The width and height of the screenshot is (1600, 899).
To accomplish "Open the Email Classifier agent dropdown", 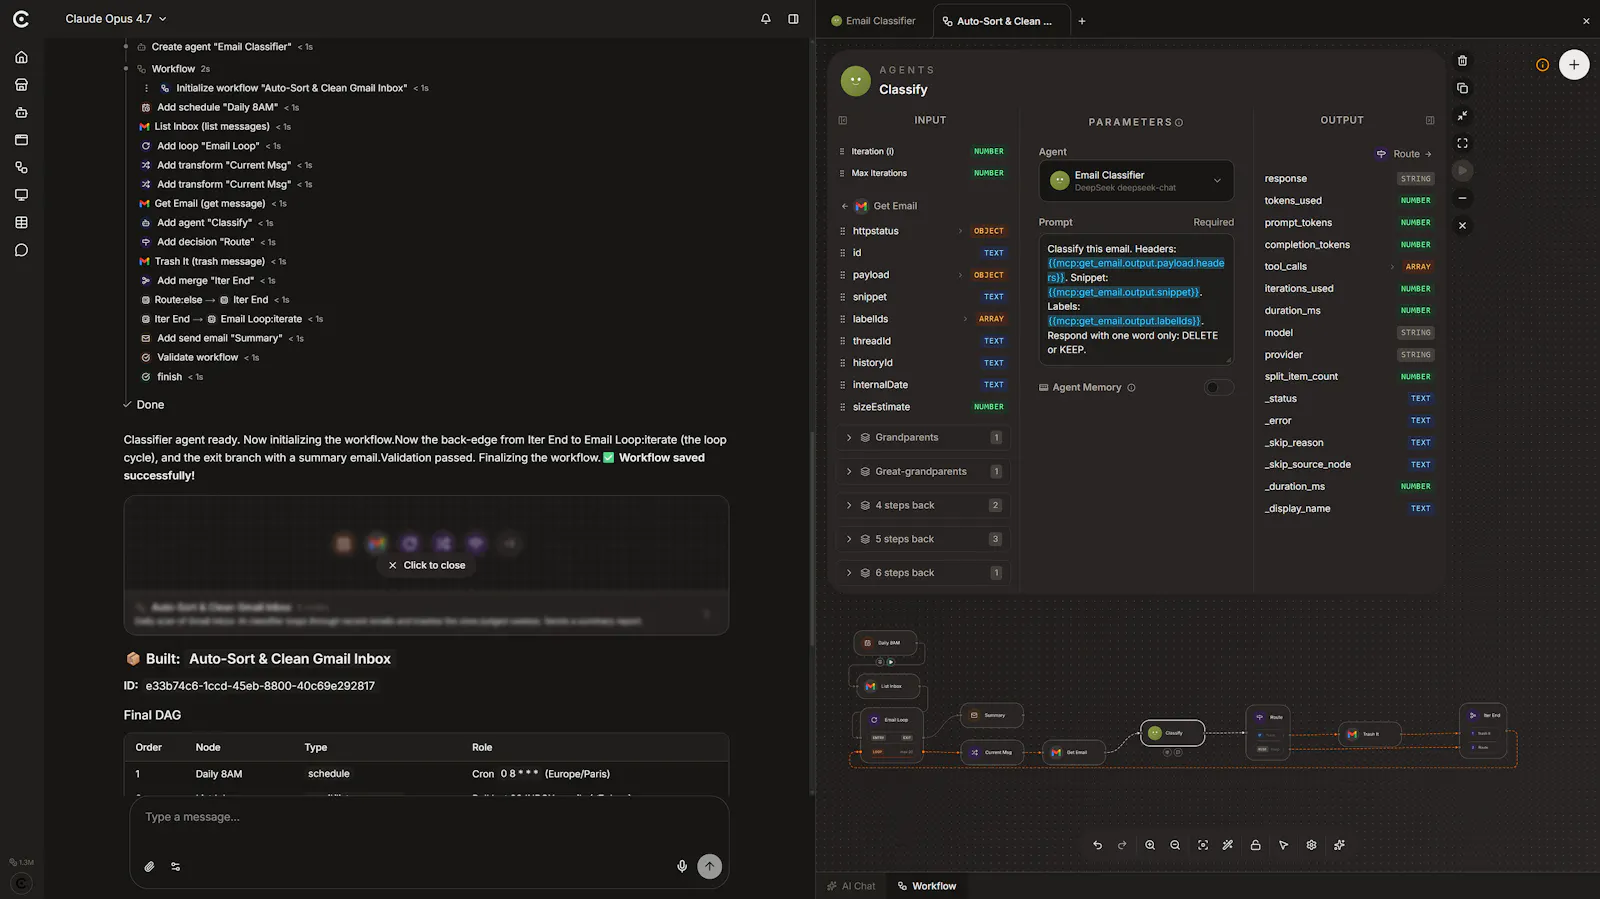I will pyautogui.click(x=1136, y=181).
